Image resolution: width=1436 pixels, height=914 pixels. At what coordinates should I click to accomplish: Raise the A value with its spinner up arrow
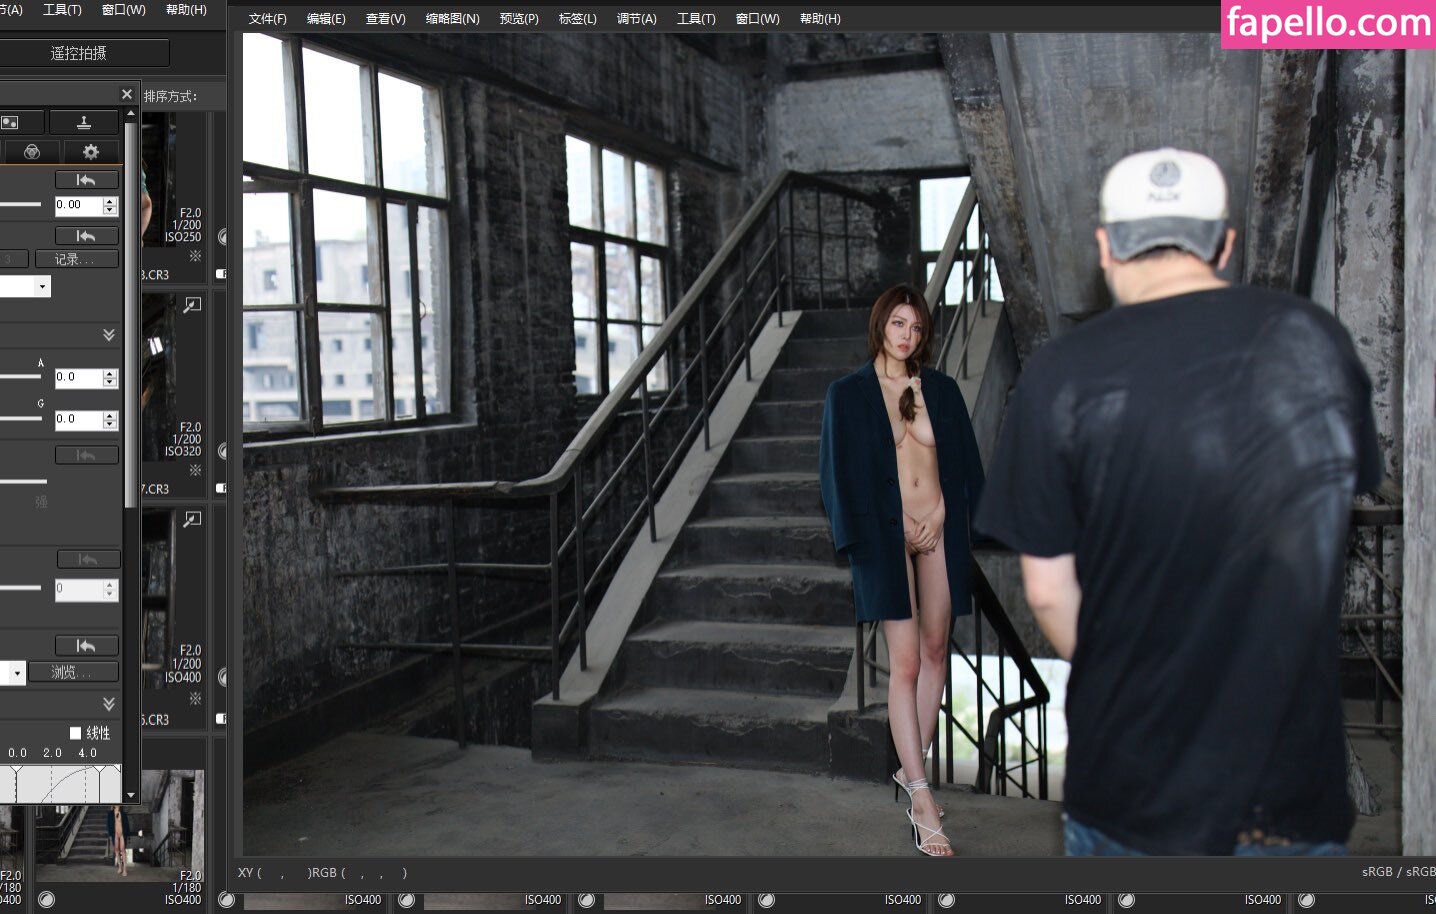tap(111, 374)
